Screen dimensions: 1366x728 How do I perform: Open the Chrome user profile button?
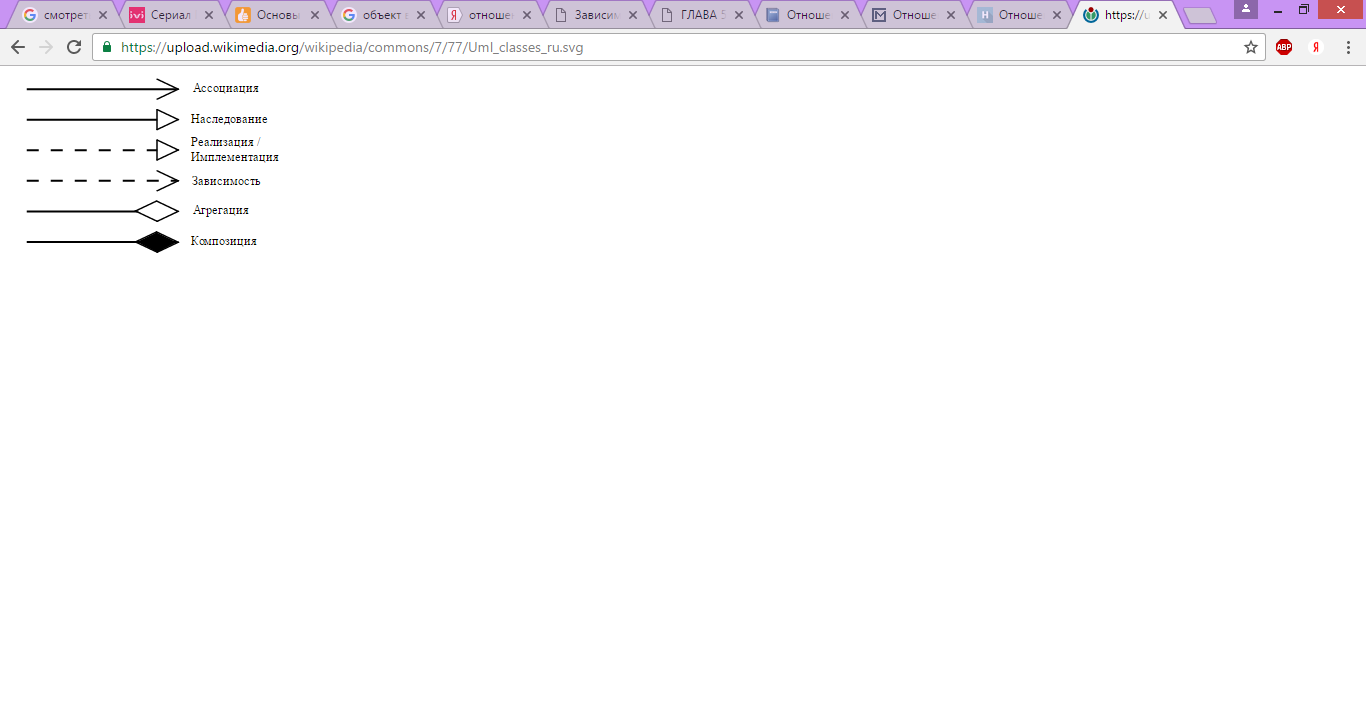click(1246, 8)
